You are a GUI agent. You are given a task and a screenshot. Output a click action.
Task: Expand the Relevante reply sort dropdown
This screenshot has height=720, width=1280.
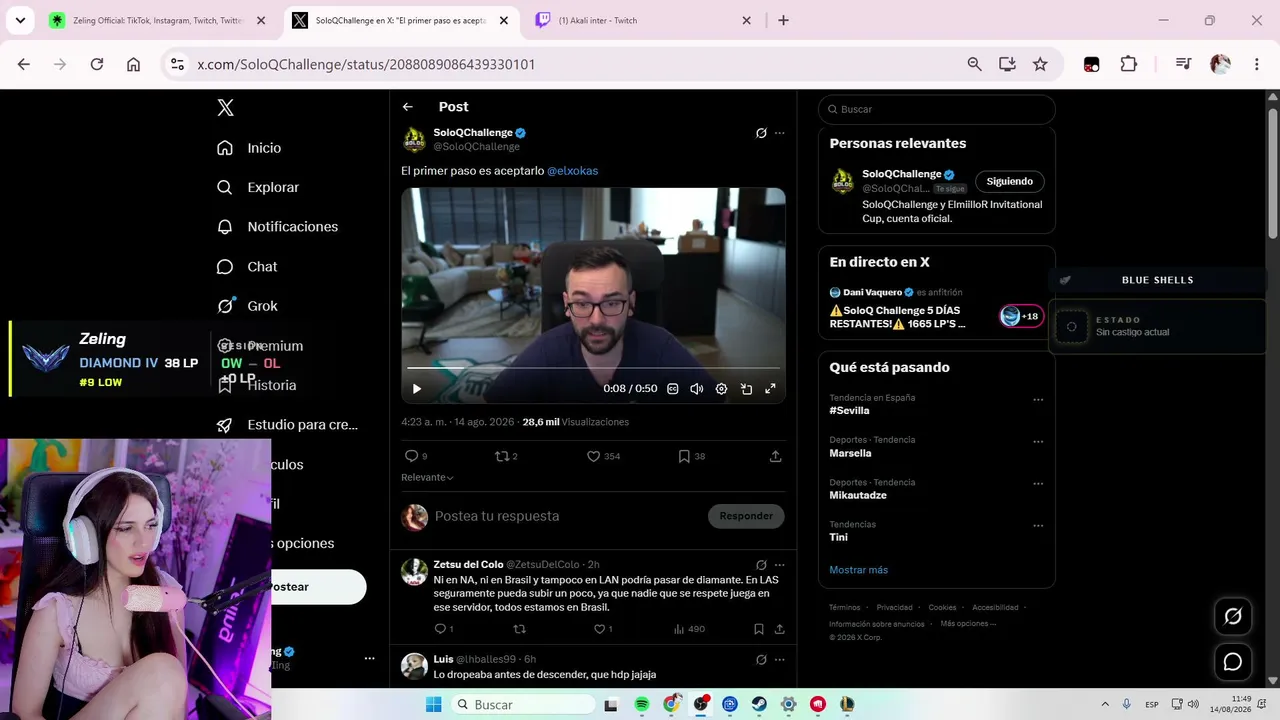(427, 478)
